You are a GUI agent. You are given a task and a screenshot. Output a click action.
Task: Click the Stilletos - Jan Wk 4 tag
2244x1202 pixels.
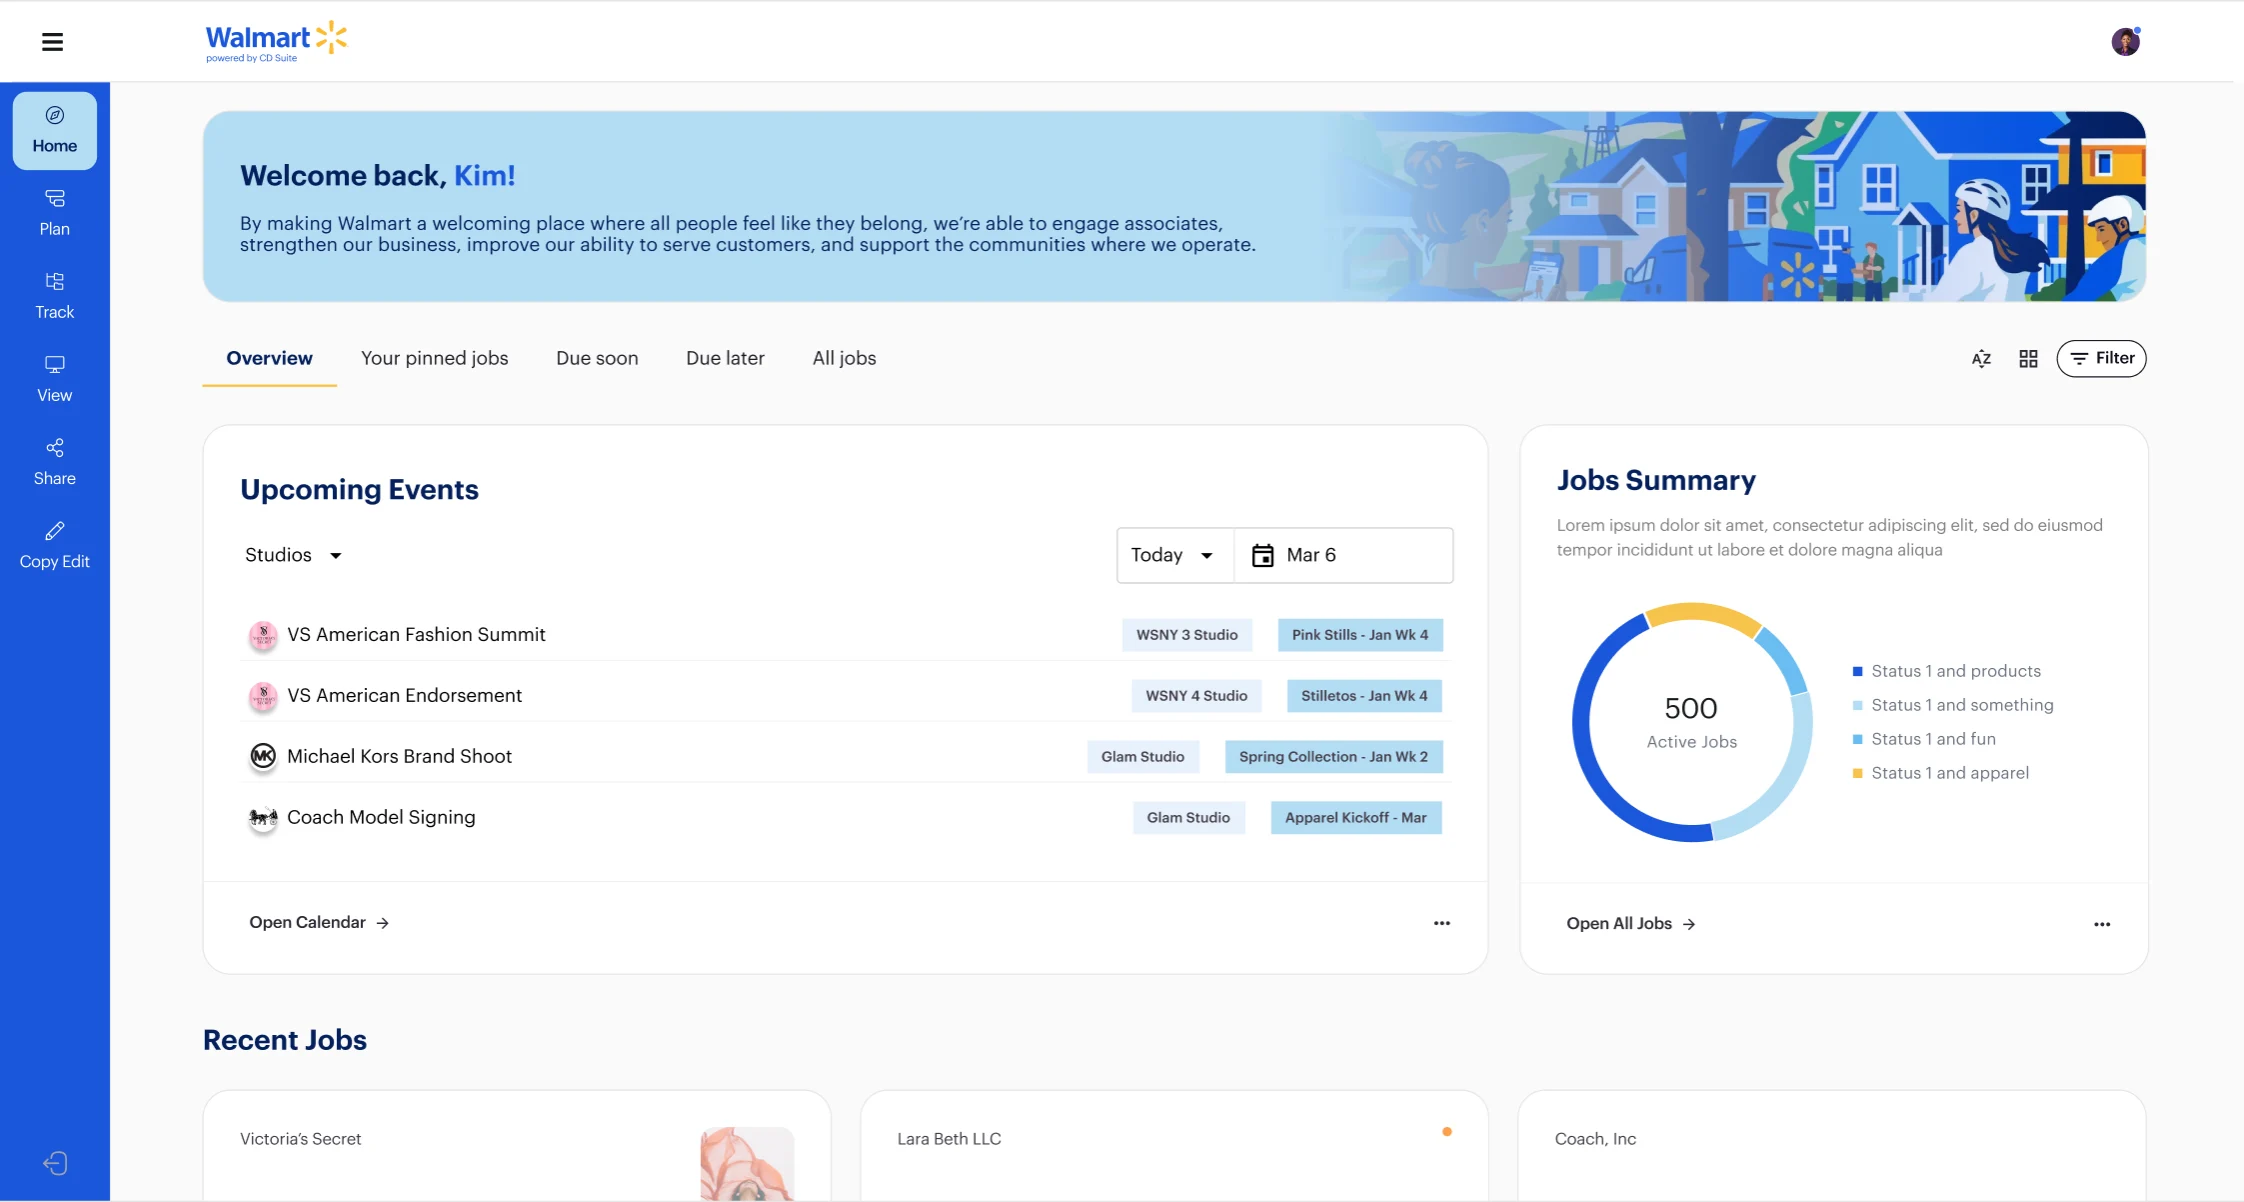(1364, 696)
